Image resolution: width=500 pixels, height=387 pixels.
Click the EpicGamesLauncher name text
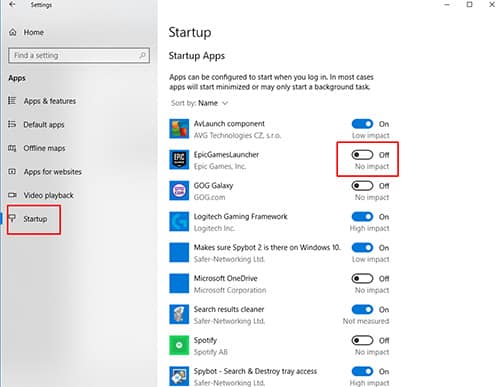click(x=226, y=155)
